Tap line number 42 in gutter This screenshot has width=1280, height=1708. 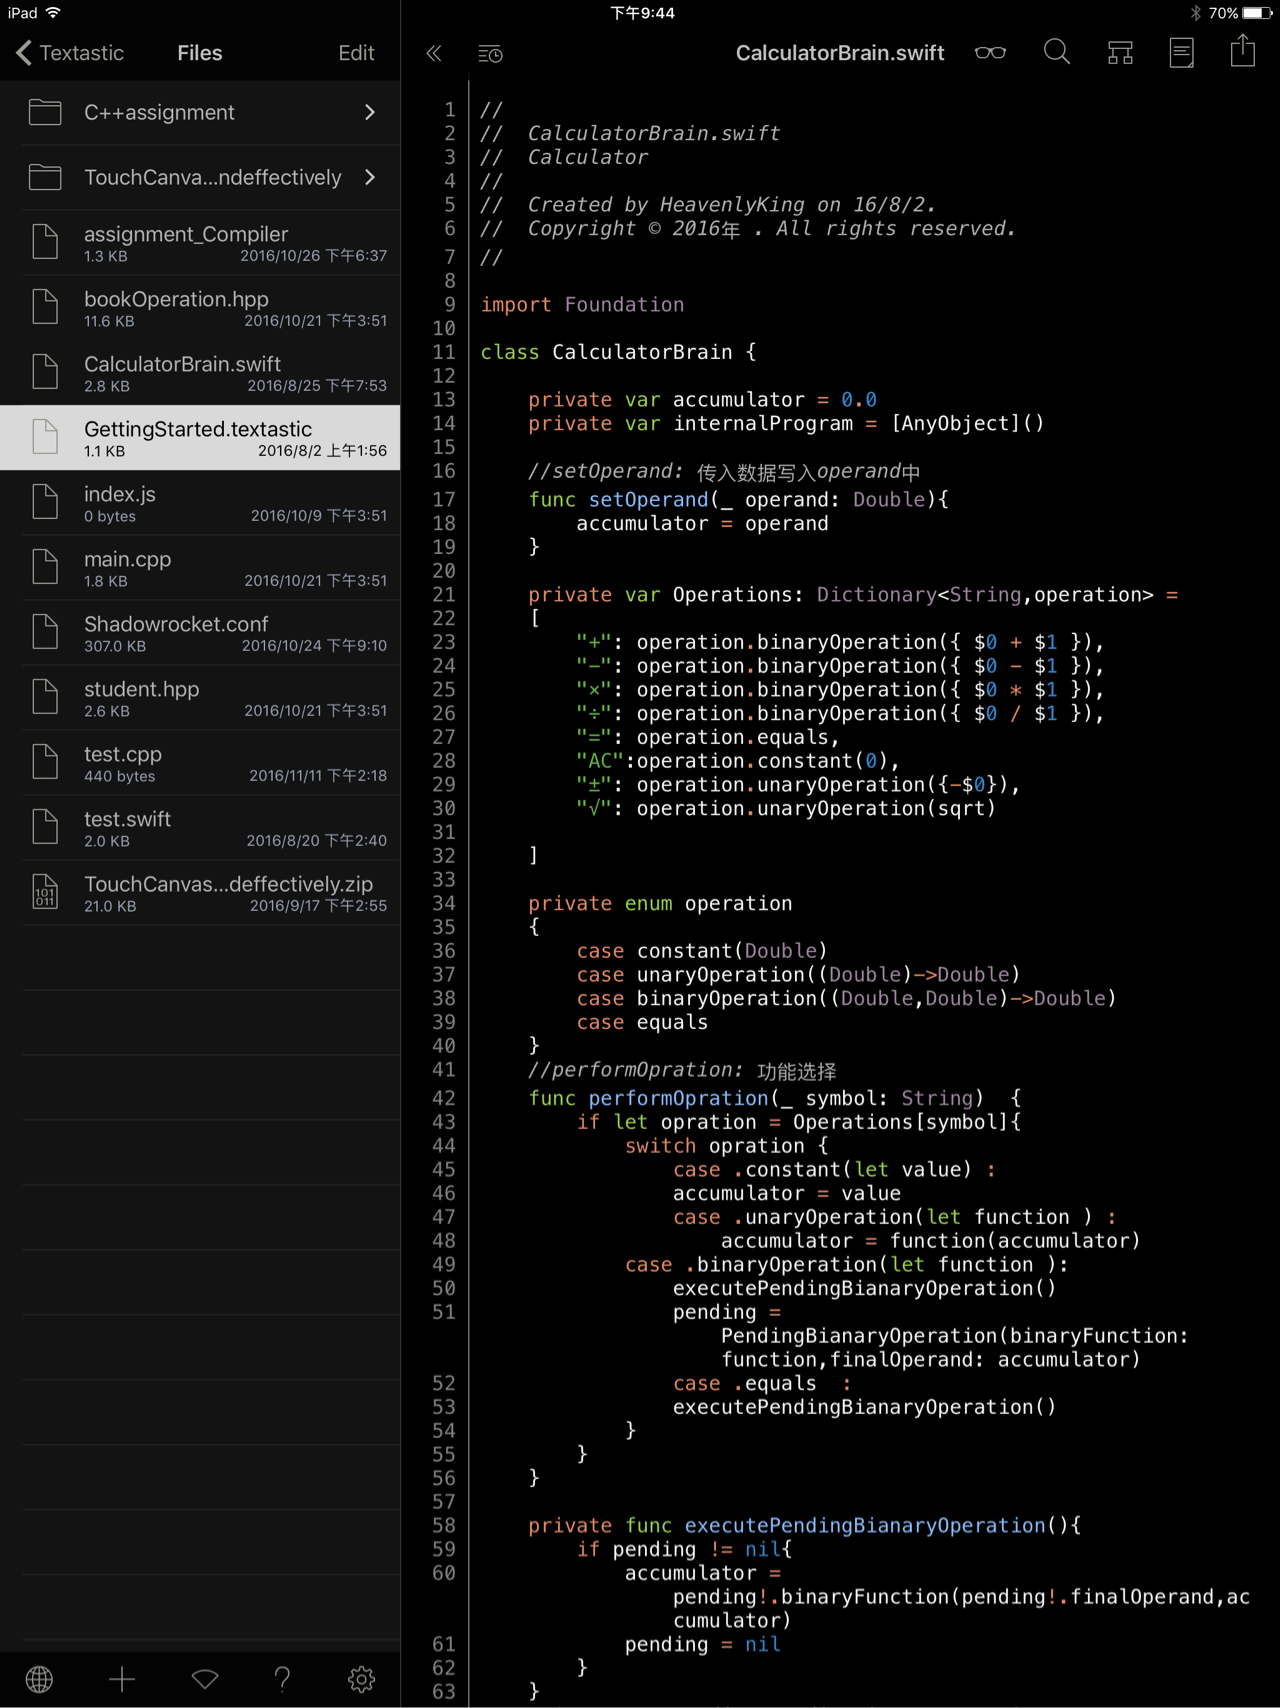(444, 1098)
